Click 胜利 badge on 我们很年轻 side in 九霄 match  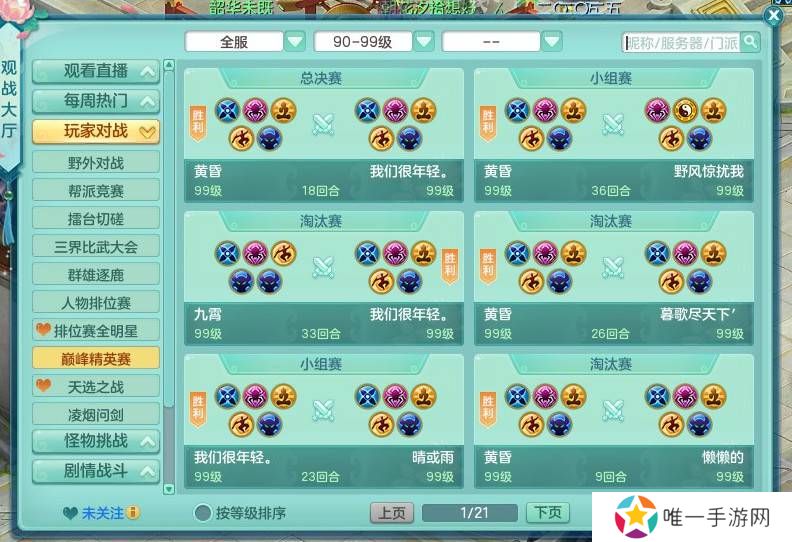[x=450, y=266]
